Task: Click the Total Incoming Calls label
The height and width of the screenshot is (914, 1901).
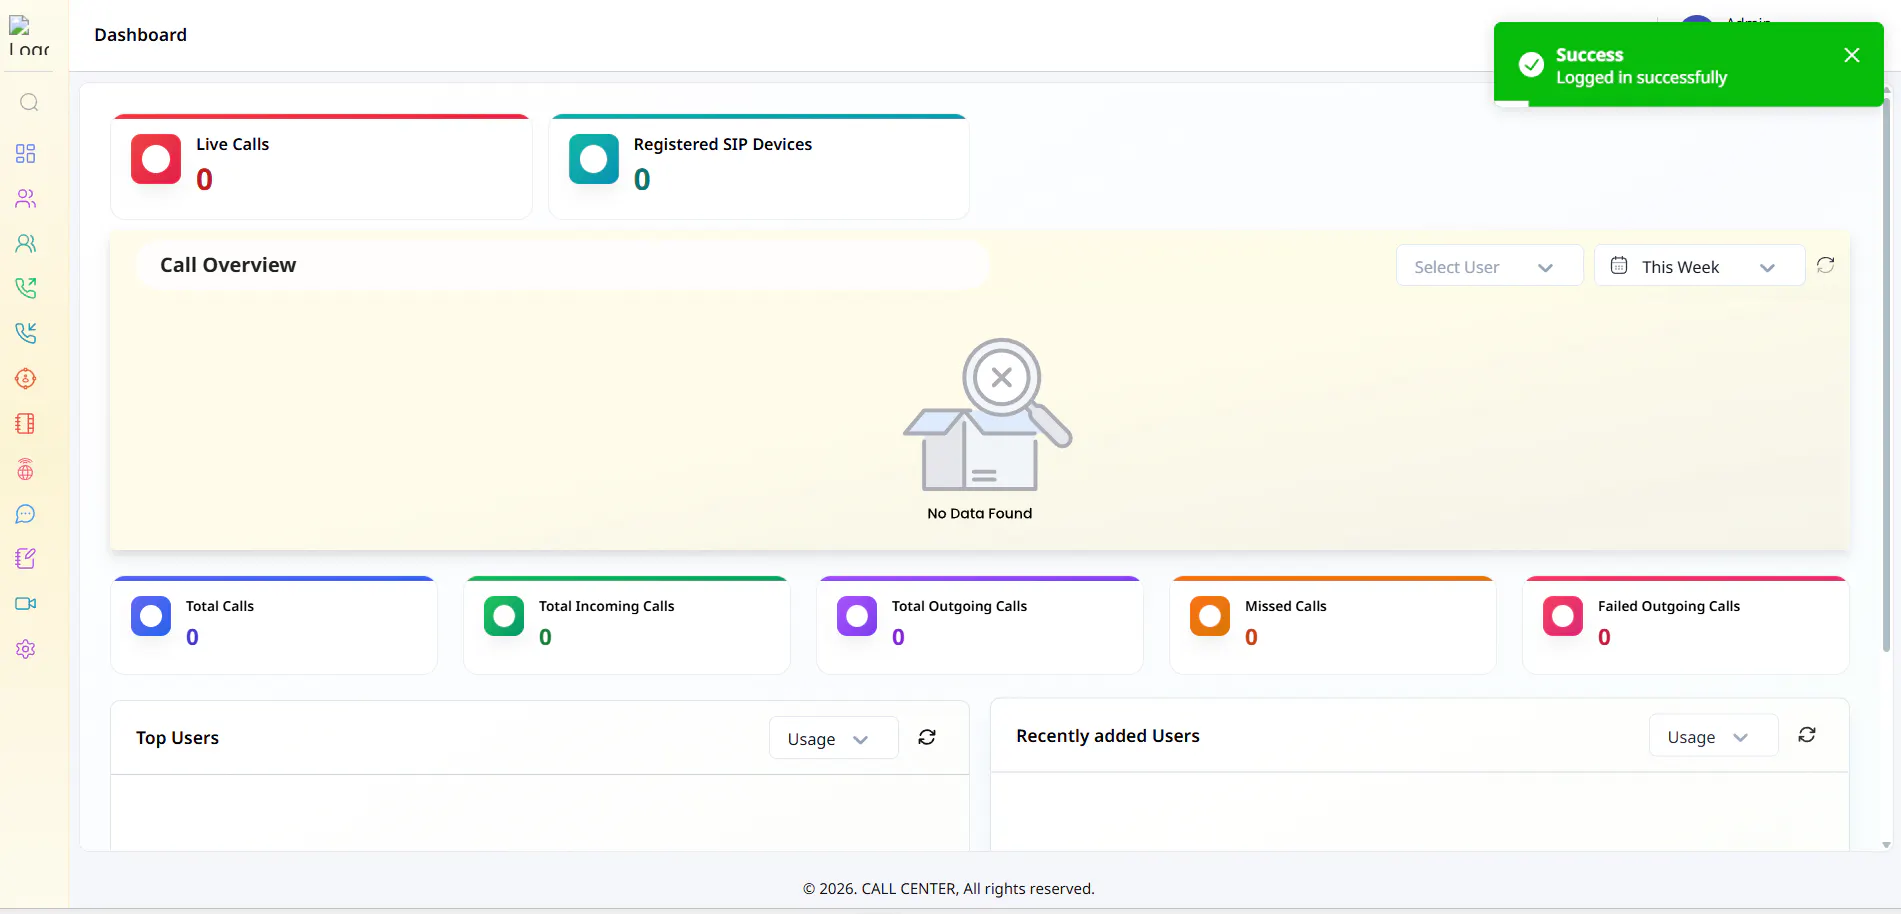Action: (x=607, y=606)
